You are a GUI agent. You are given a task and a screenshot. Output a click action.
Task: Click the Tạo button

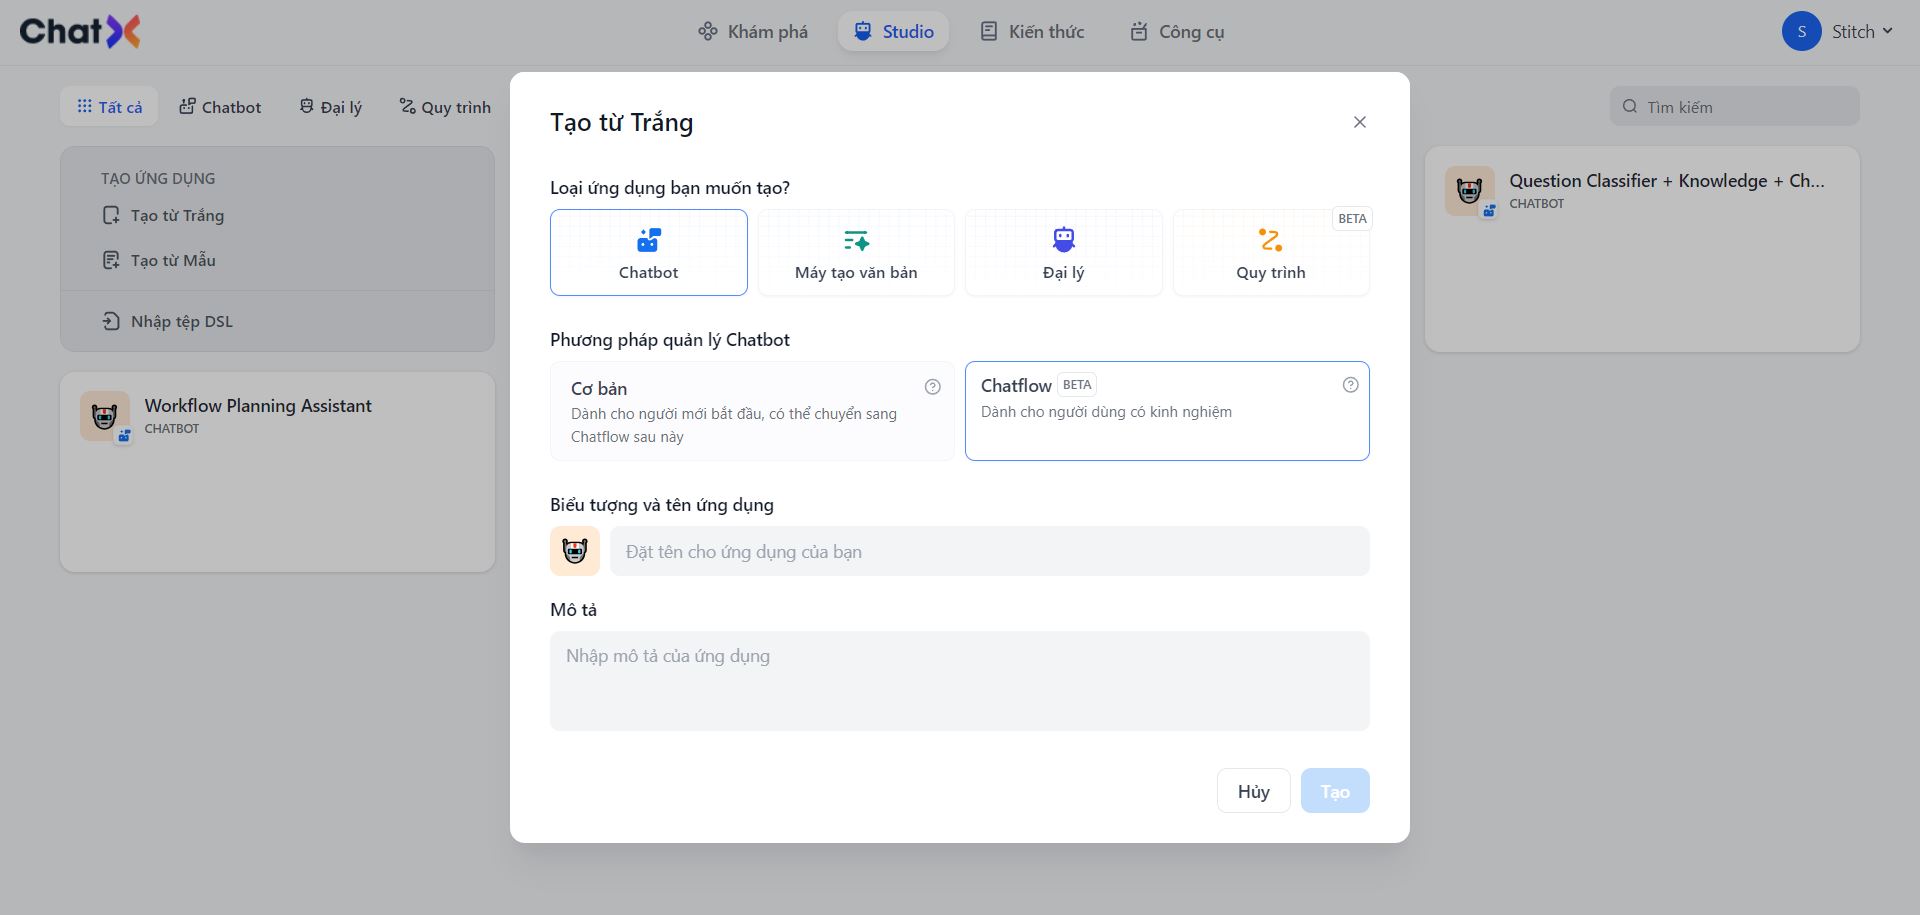(x=1334, y=791)
